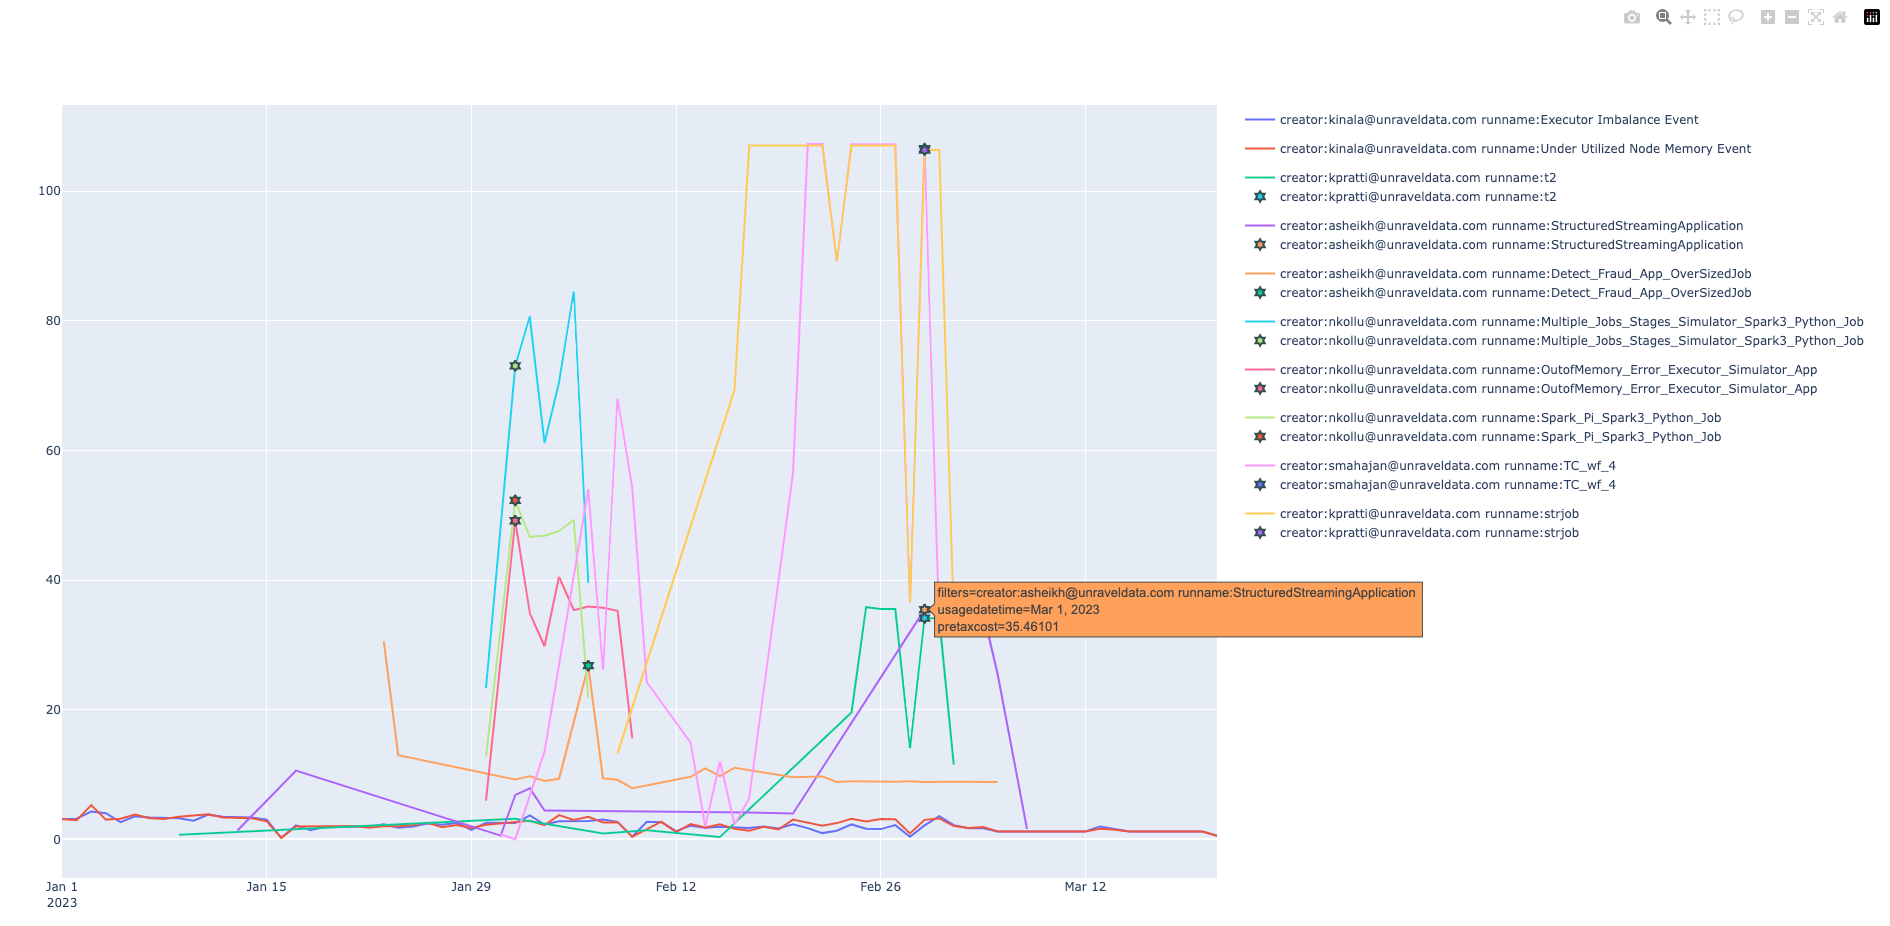This screenshot has width=1890, height=926.
Task: Click the '40' y-axis tick label
Action: coord(53,580)
